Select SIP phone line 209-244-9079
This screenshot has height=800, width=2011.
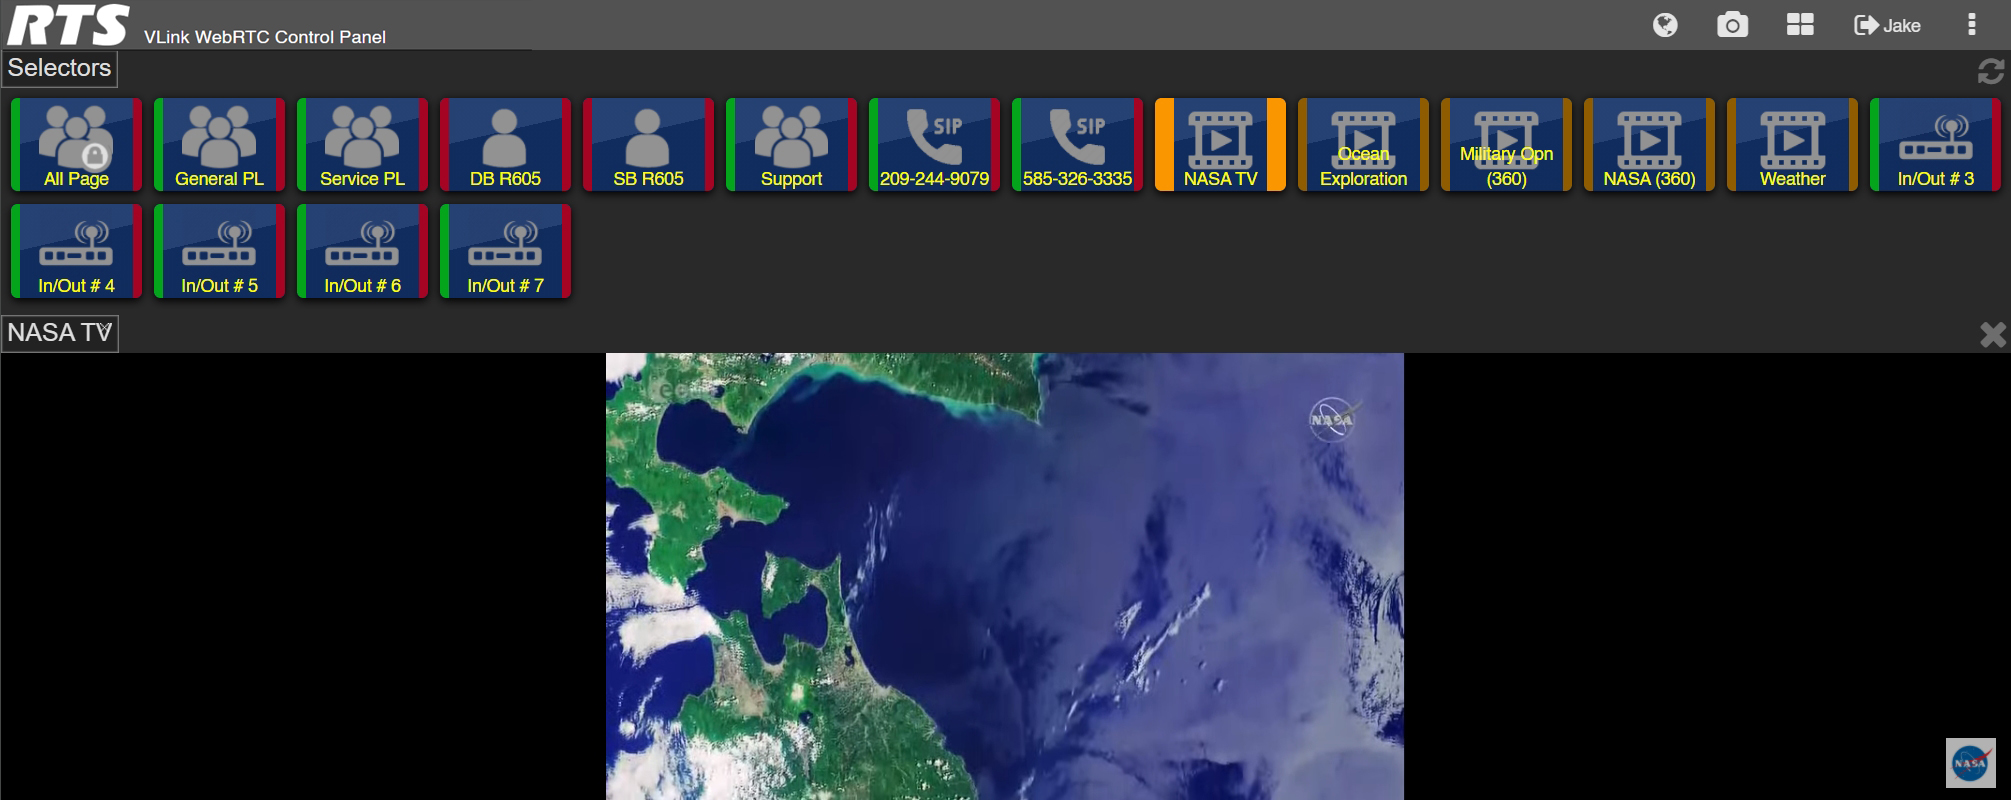934,144
